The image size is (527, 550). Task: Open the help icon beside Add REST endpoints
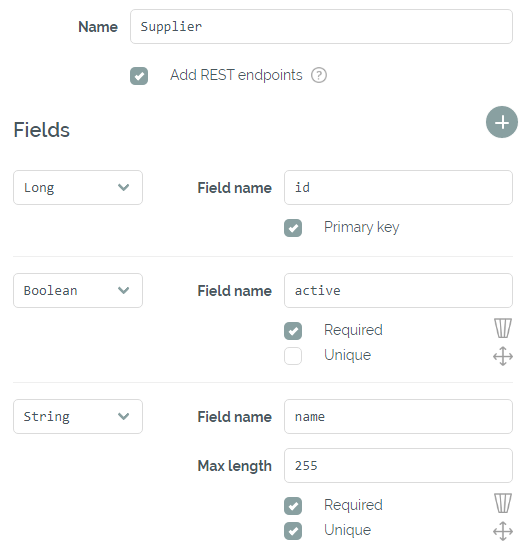319,75
